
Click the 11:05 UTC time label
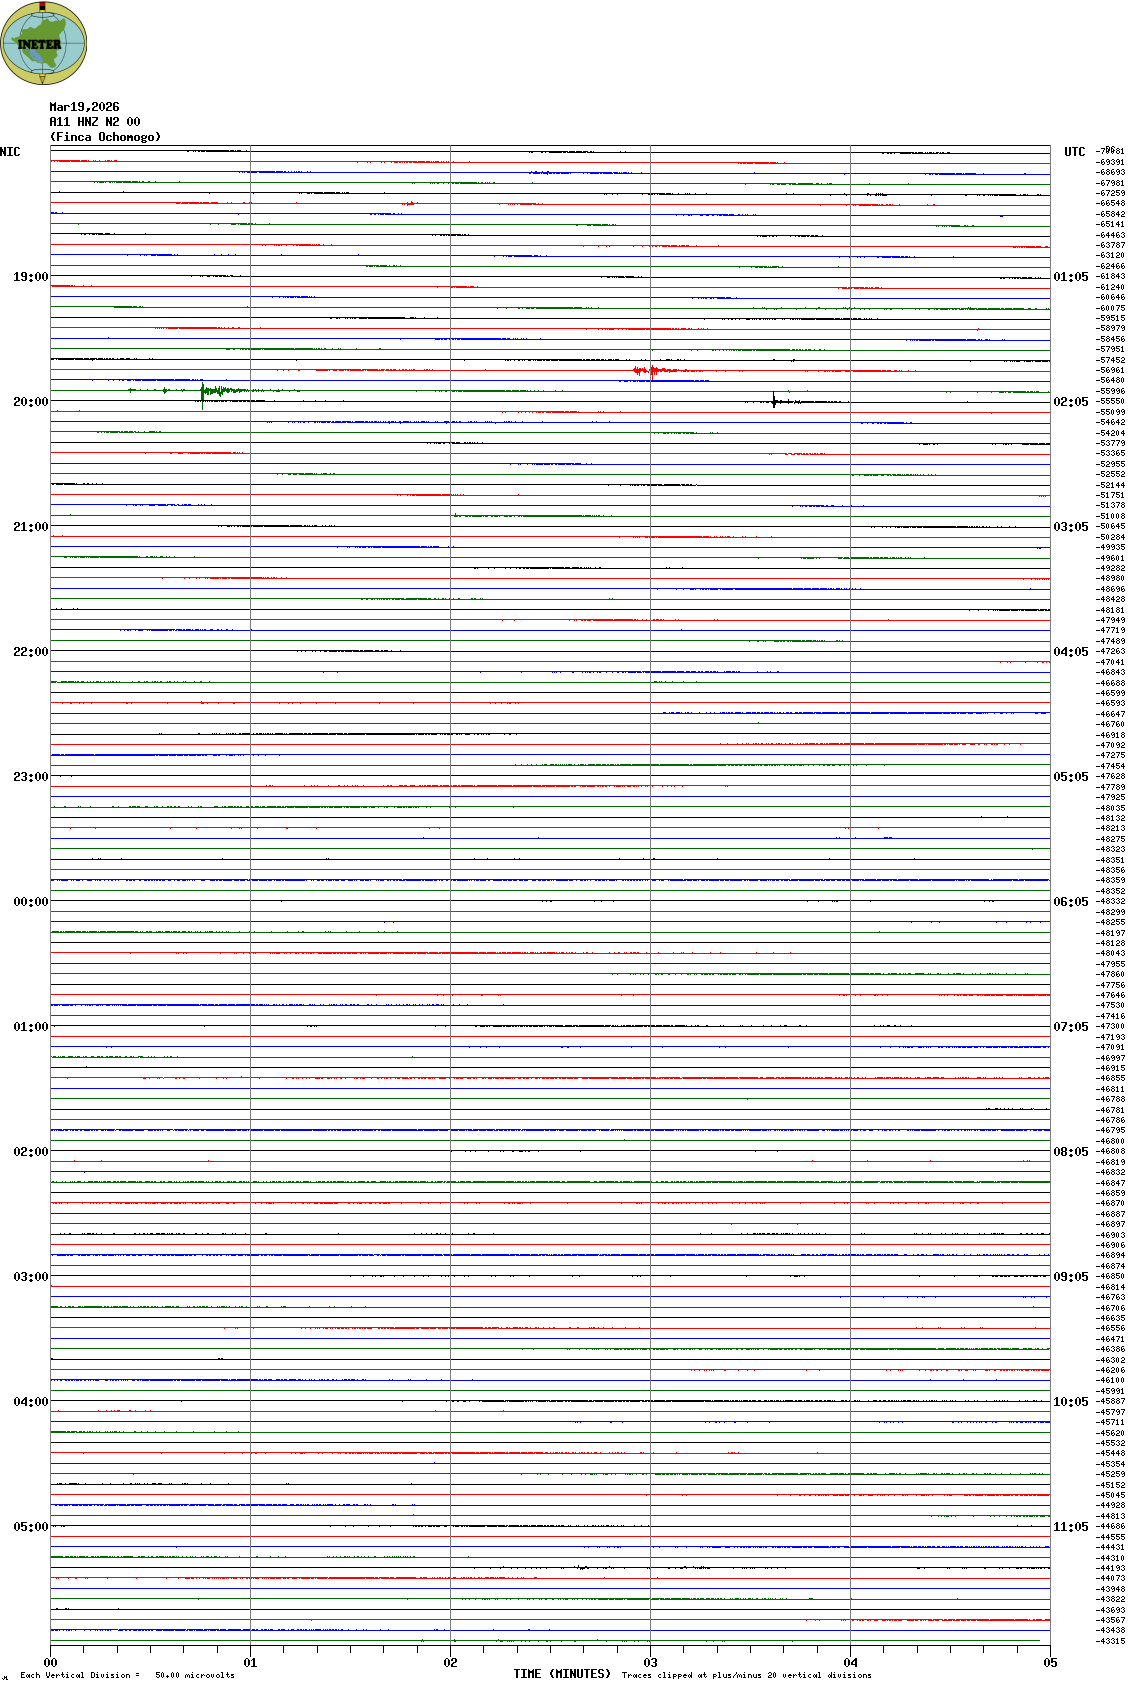(x=1070, y=1527)
